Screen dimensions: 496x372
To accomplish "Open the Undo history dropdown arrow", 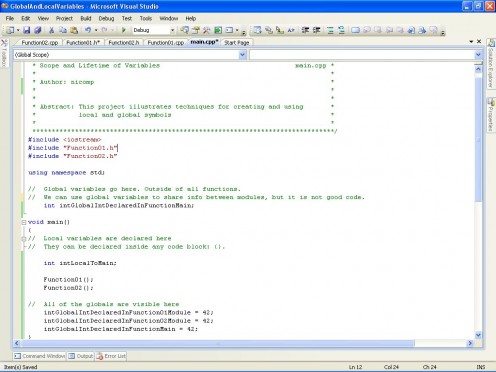I will tap(96, 30).
